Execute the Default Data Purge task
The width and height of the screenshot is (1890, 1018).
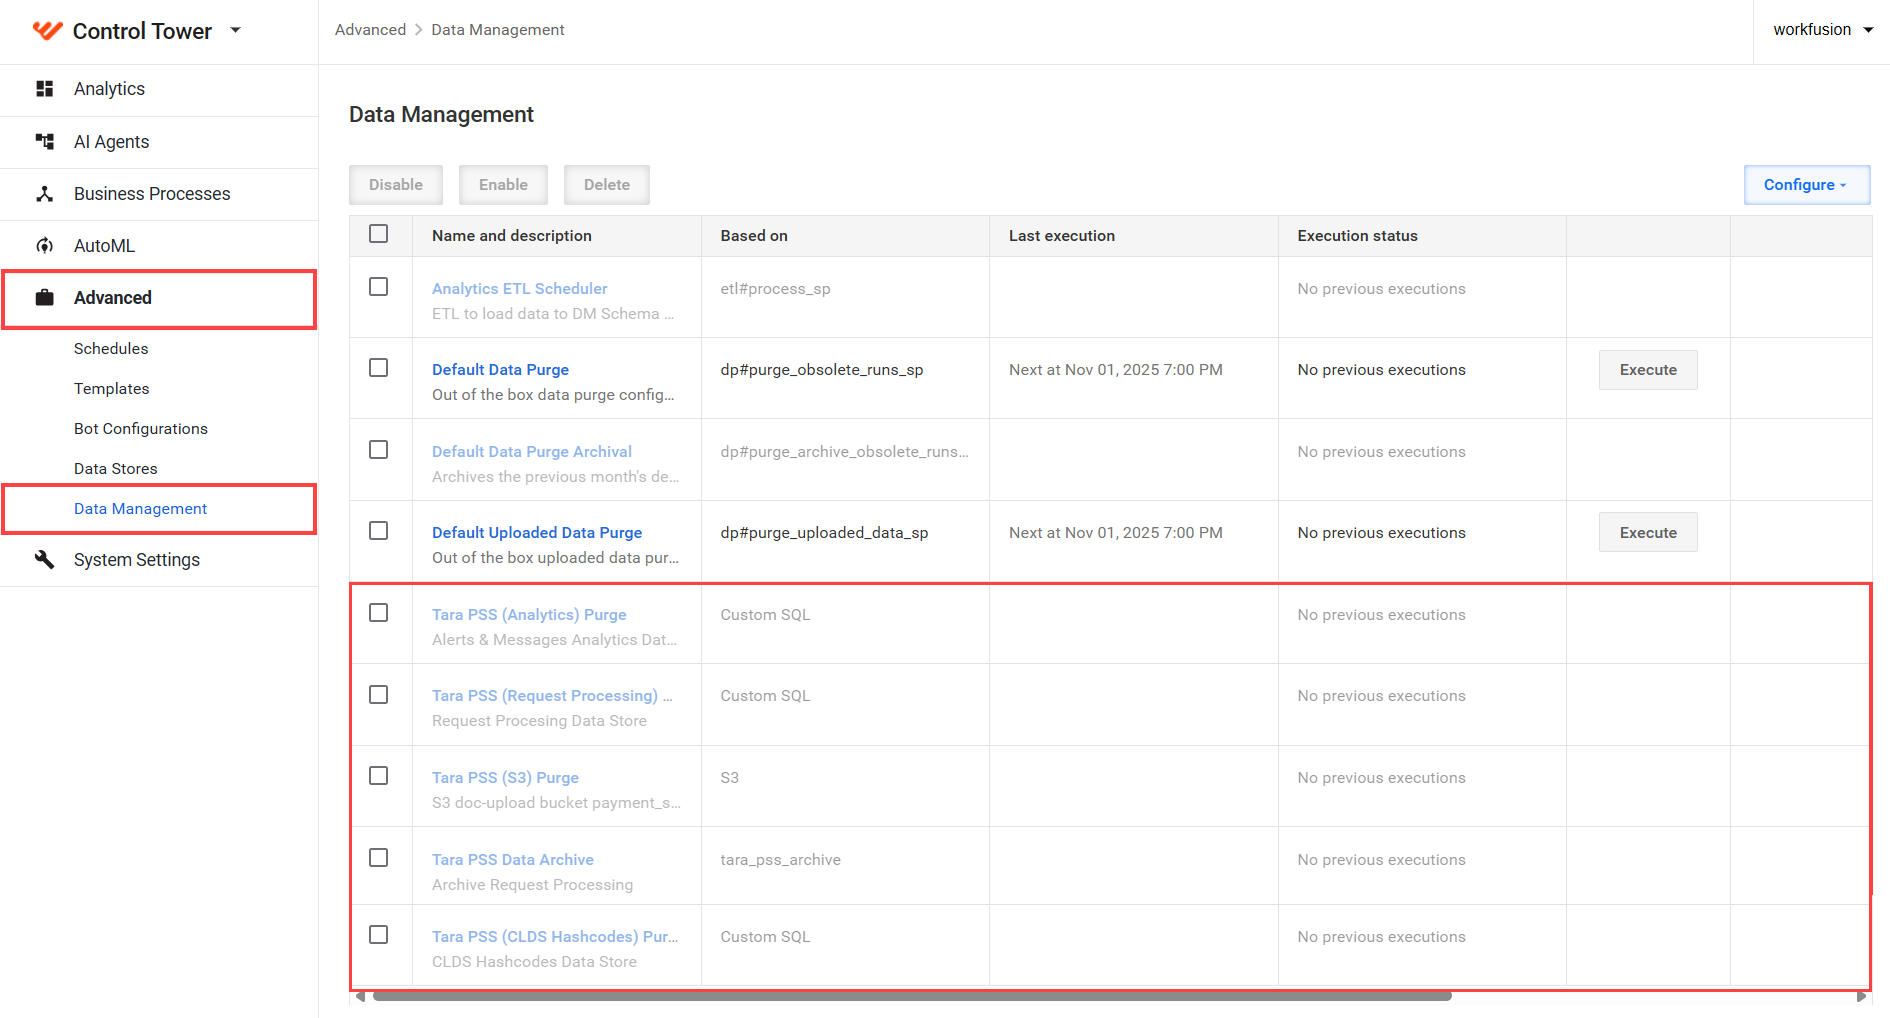coord(1648,370)
